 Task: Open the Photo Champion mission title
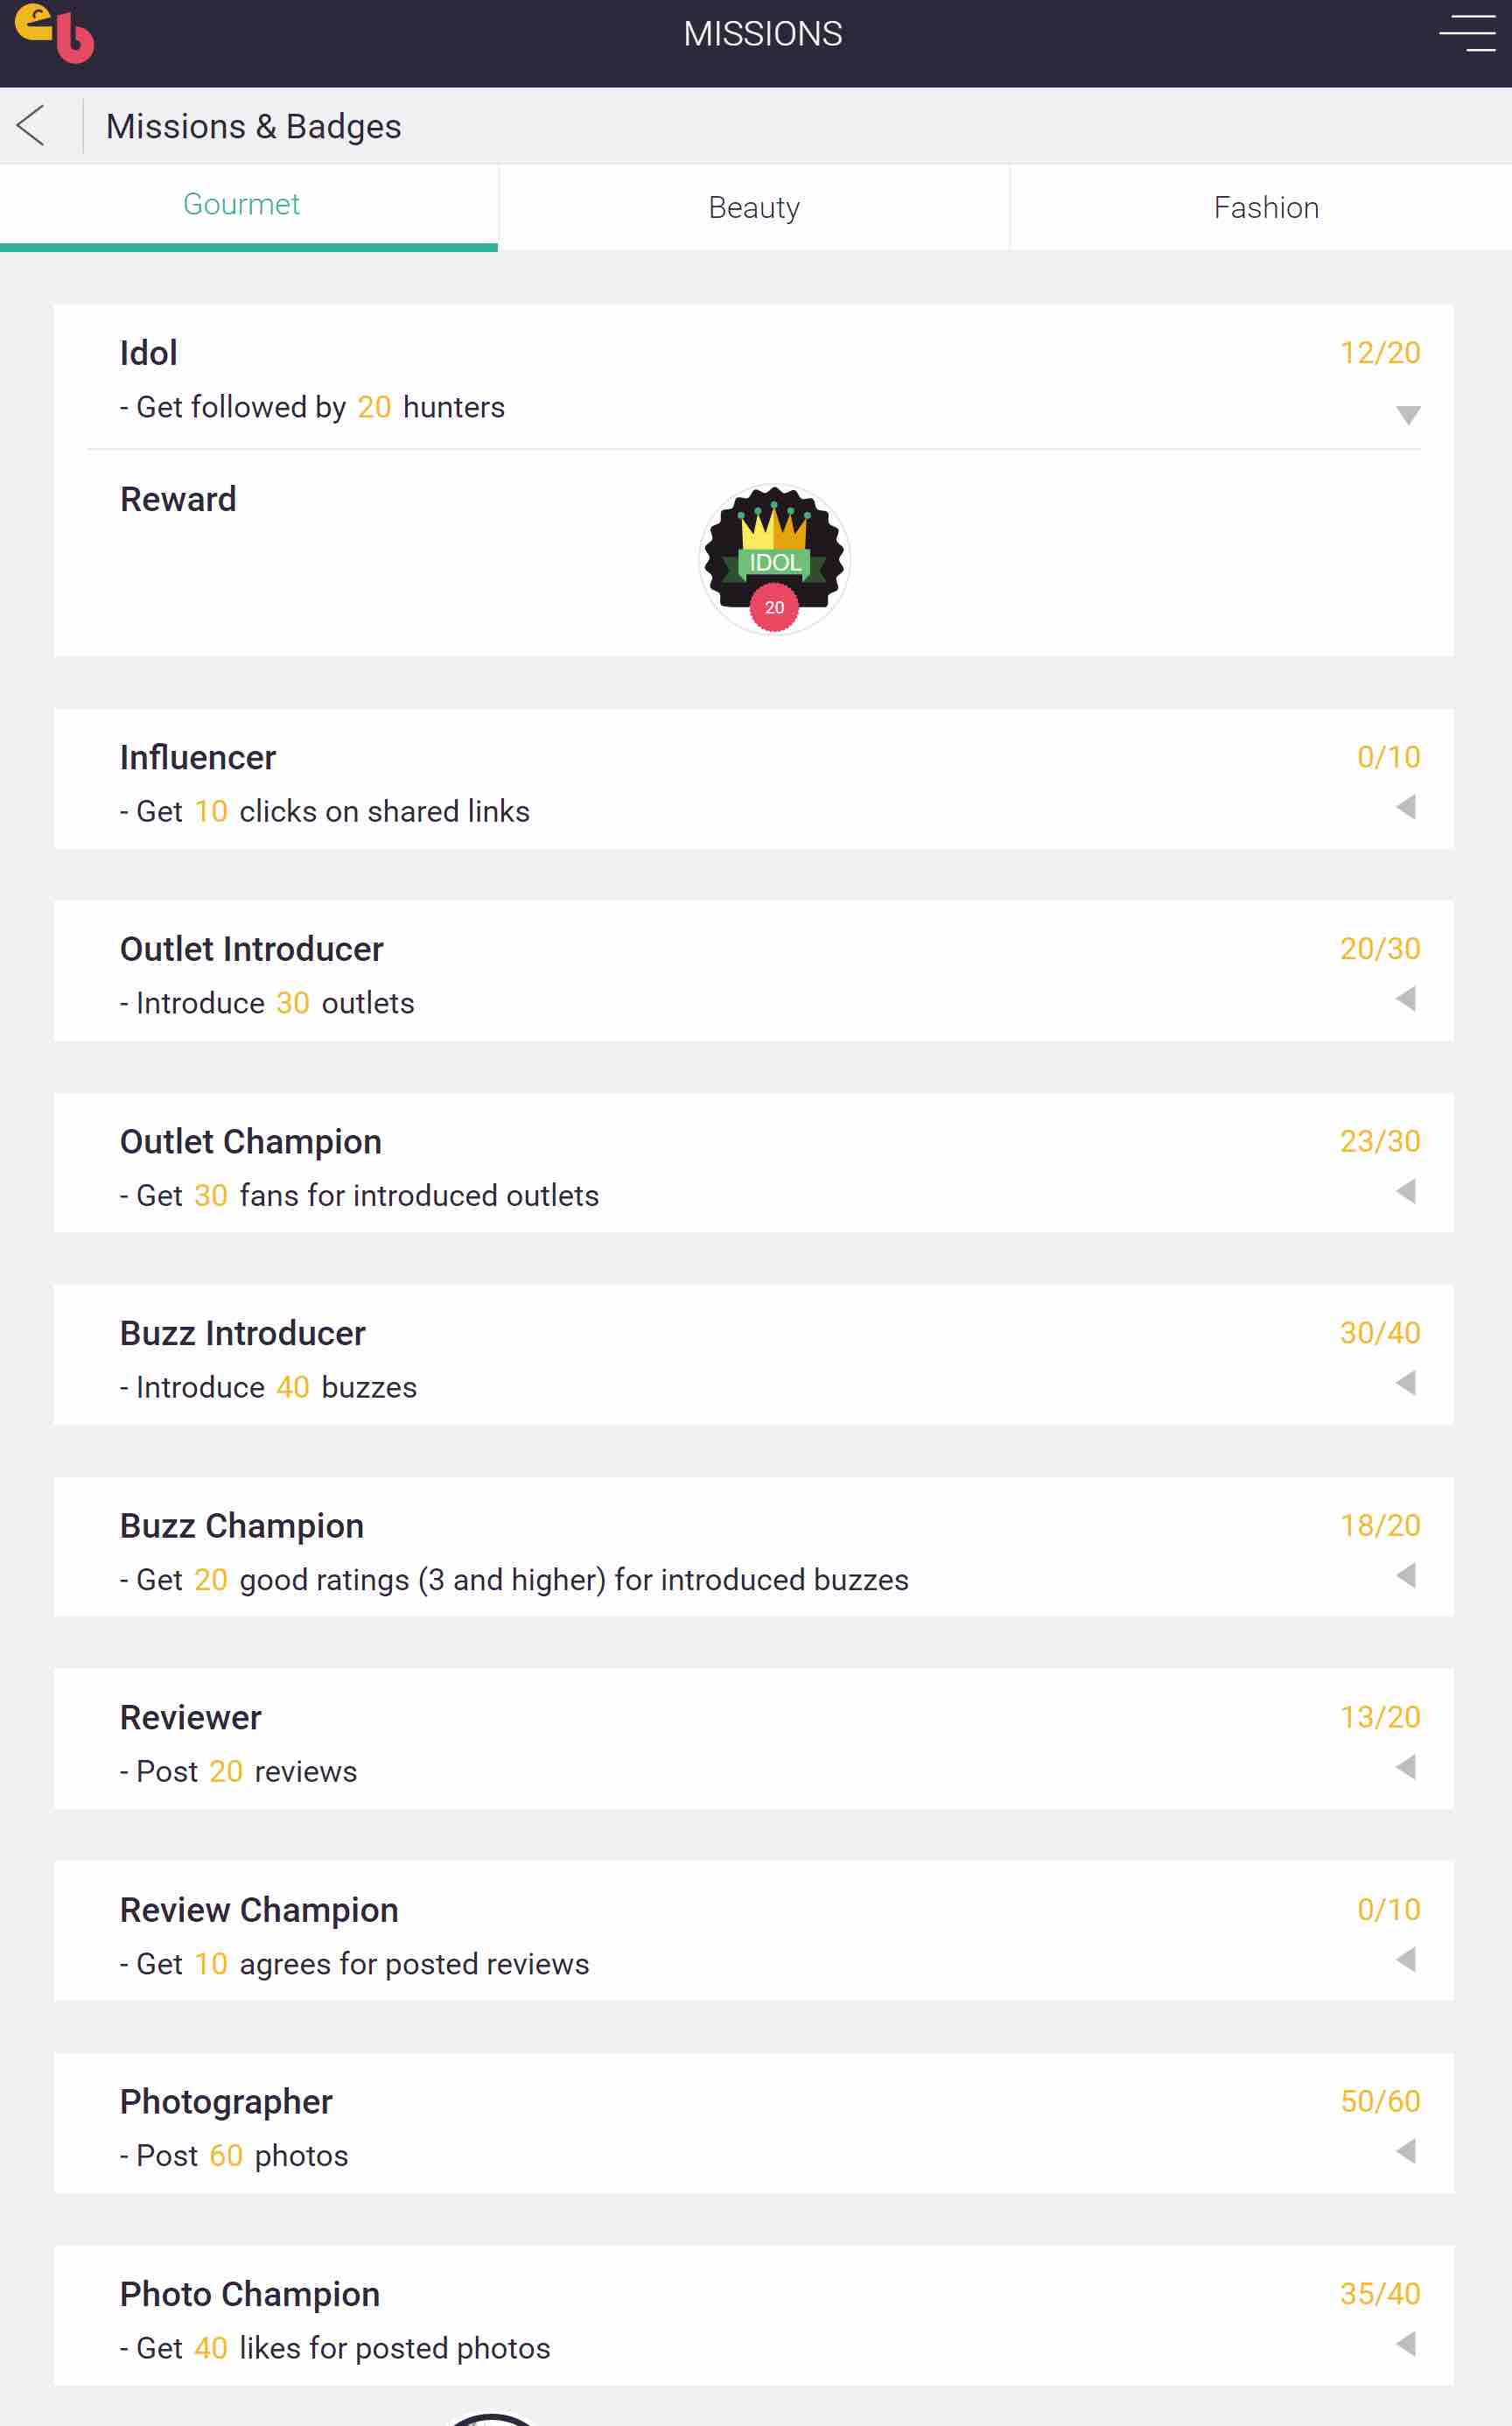click(250, 2294)
